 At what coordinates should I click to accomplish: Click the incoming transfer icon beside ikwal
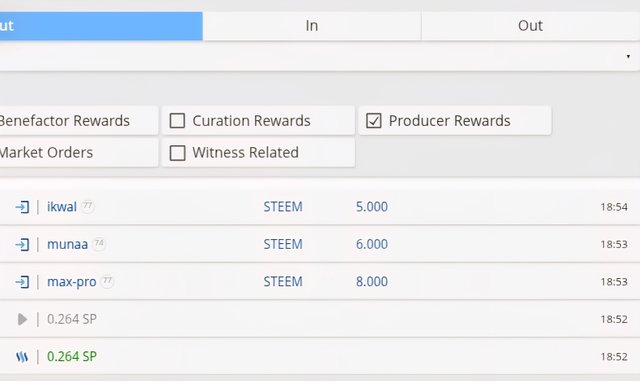coord(22,207)
